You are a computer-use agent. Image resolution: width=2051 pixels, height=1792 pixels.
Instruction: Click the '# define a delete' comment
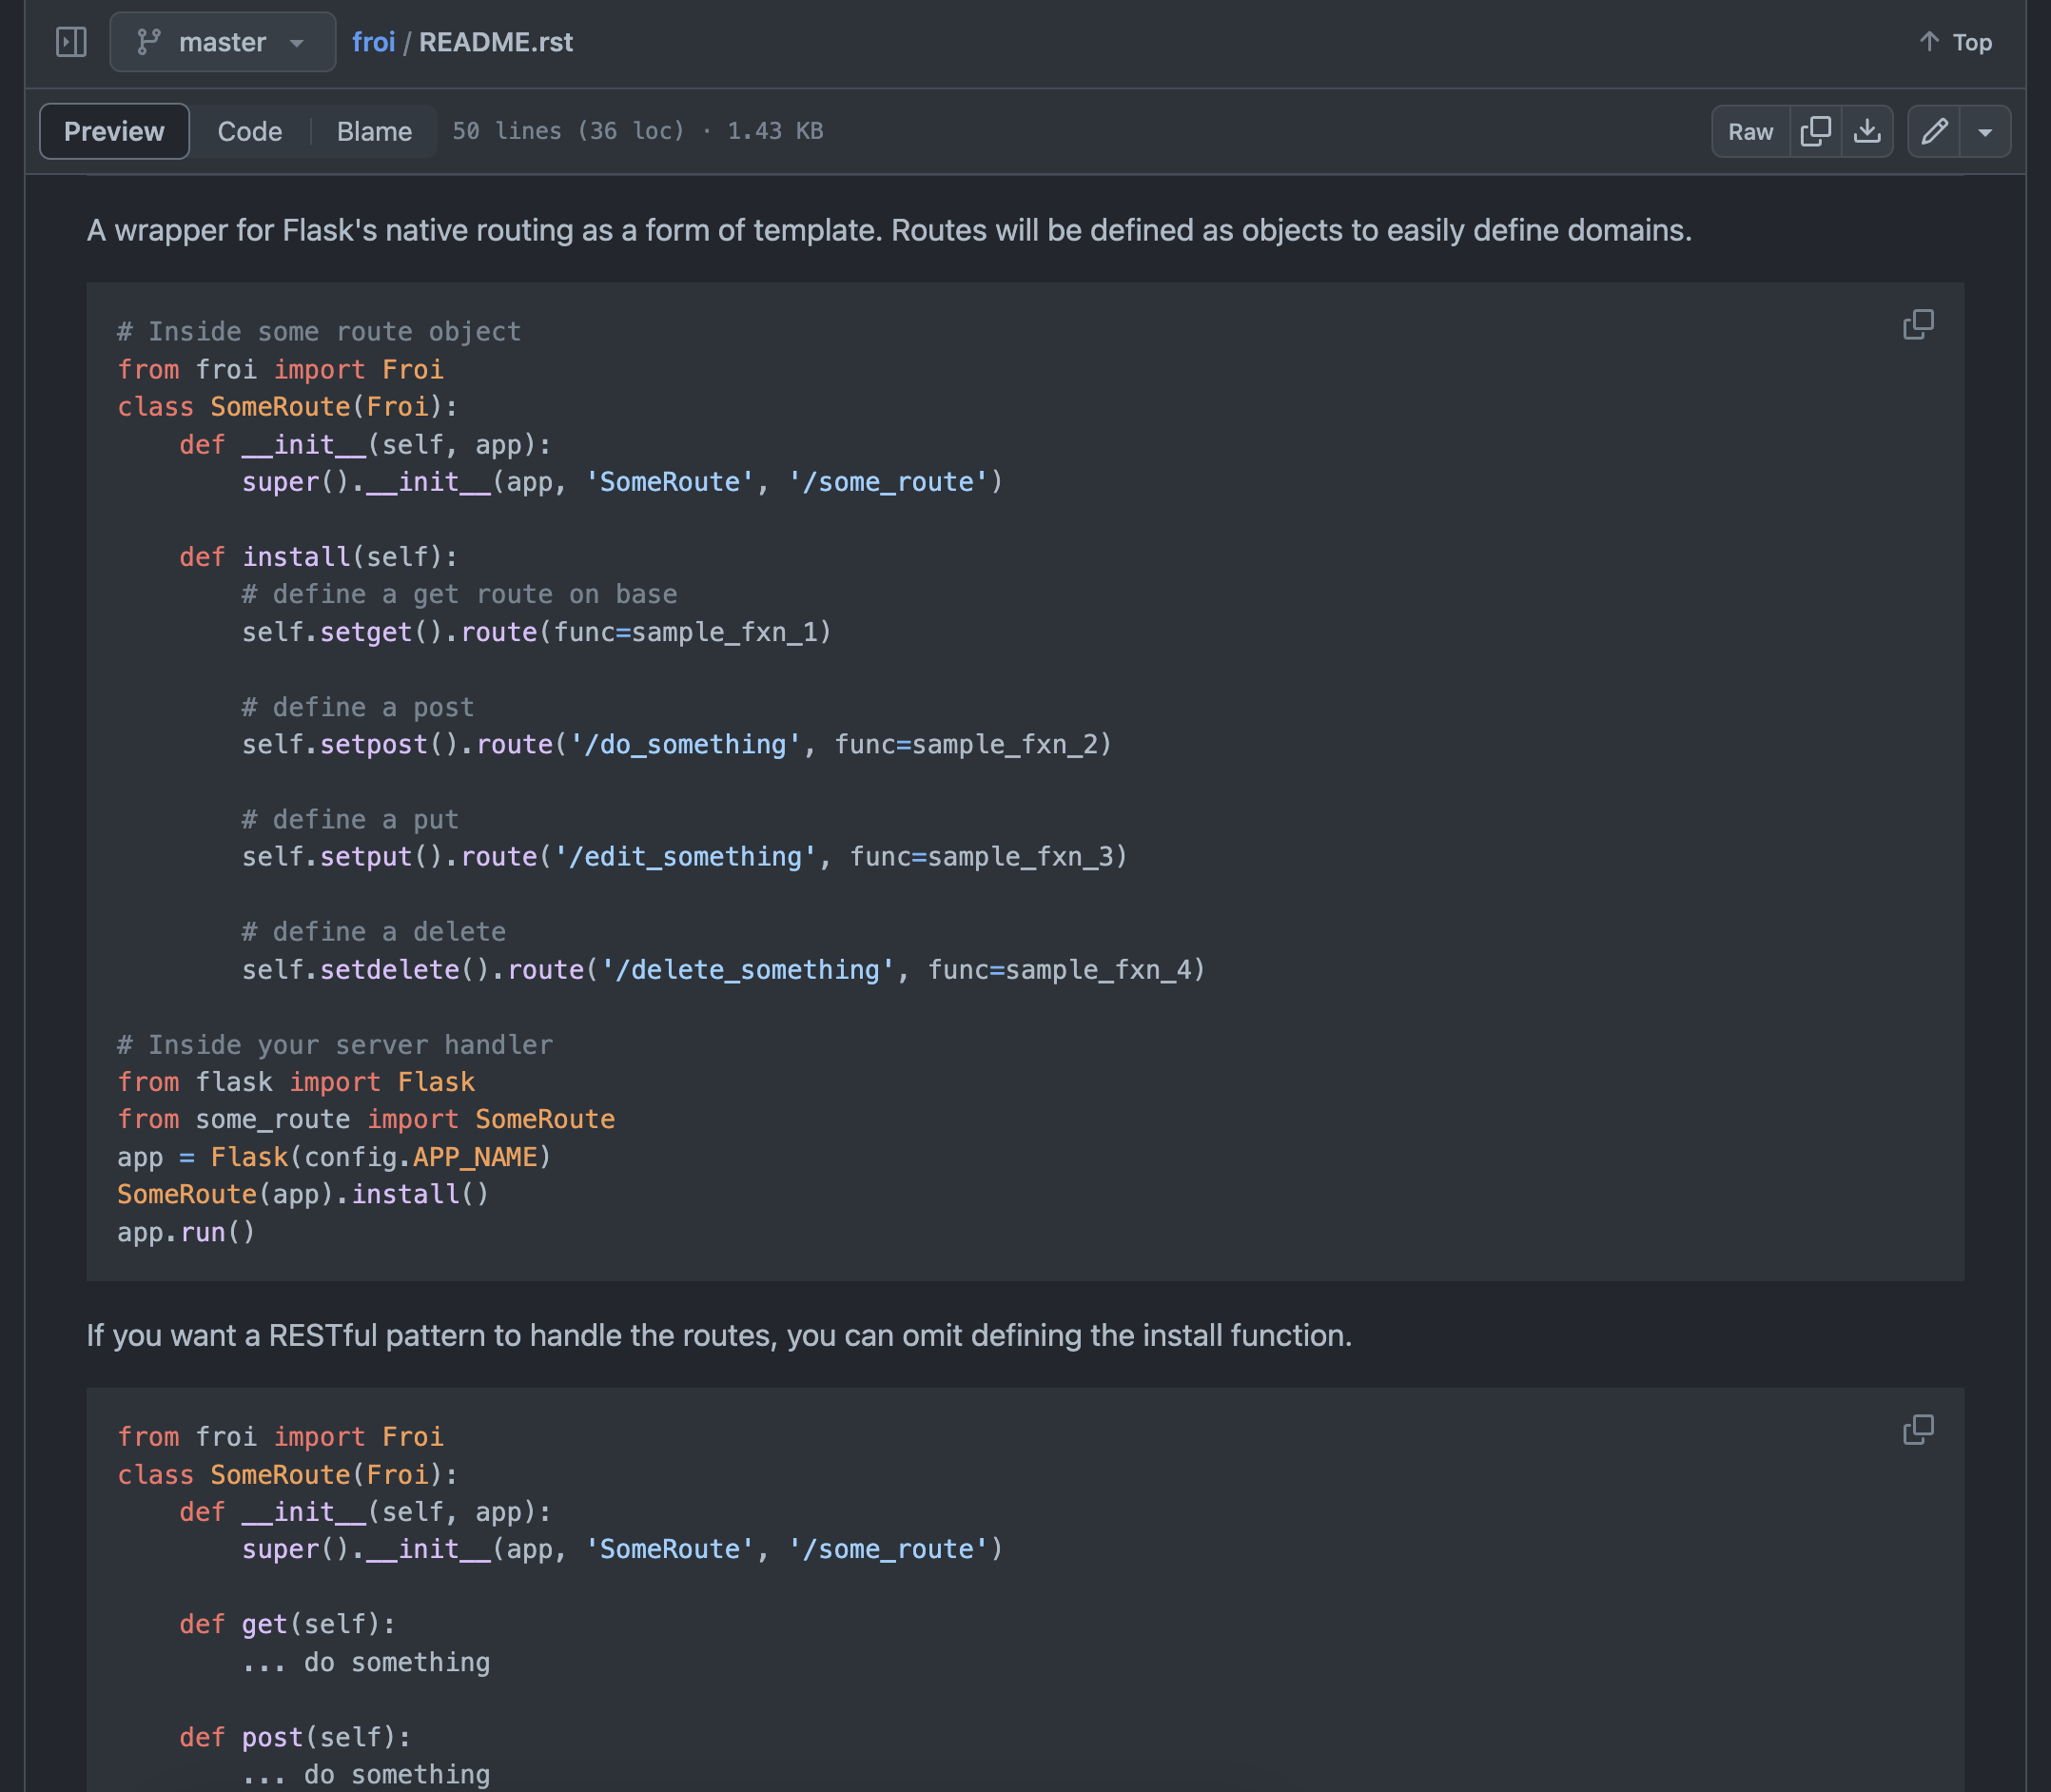374,931
